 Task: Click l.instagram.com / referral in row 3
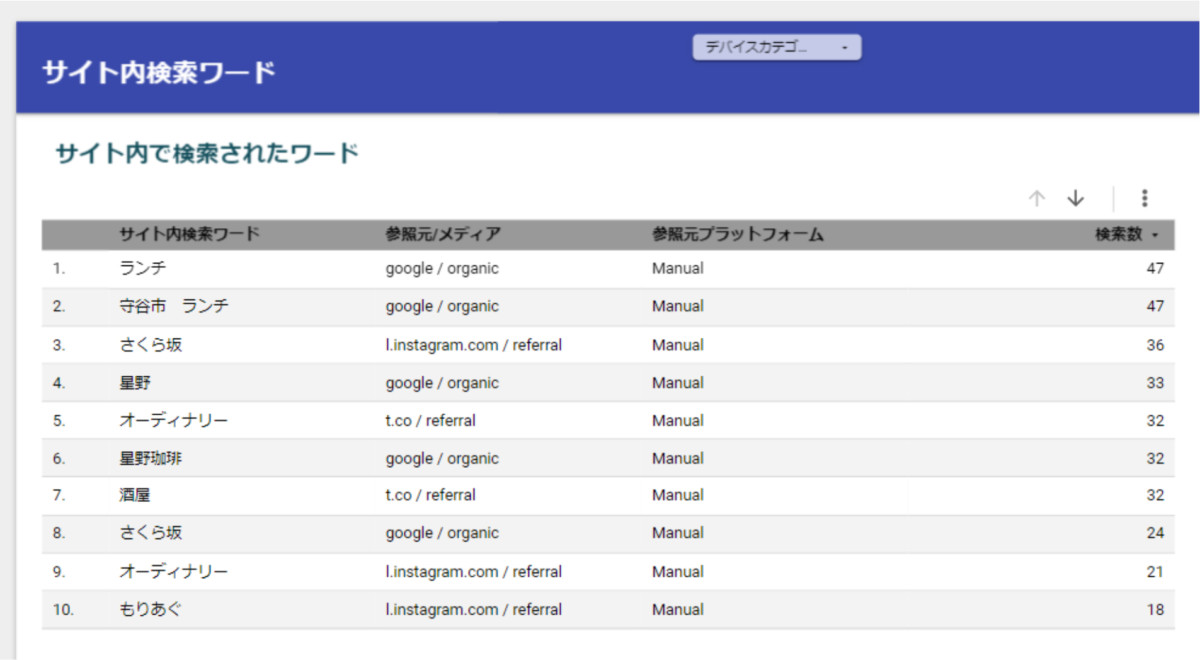(x=474, y=345)
